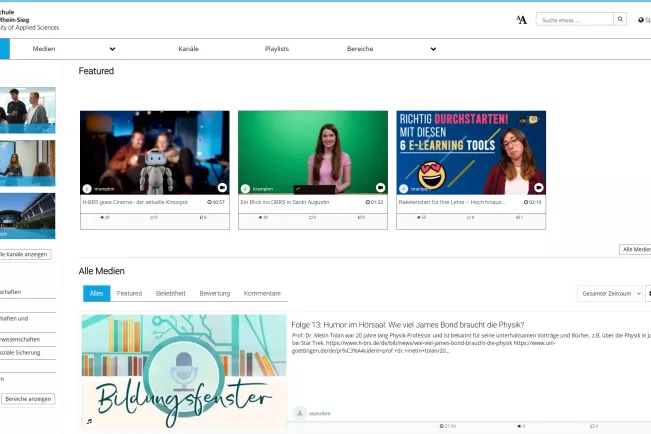Screen dimensions: 651x434
Task: Click comments icon under Ein Blick ins OBRS
Action: (310, 217)
